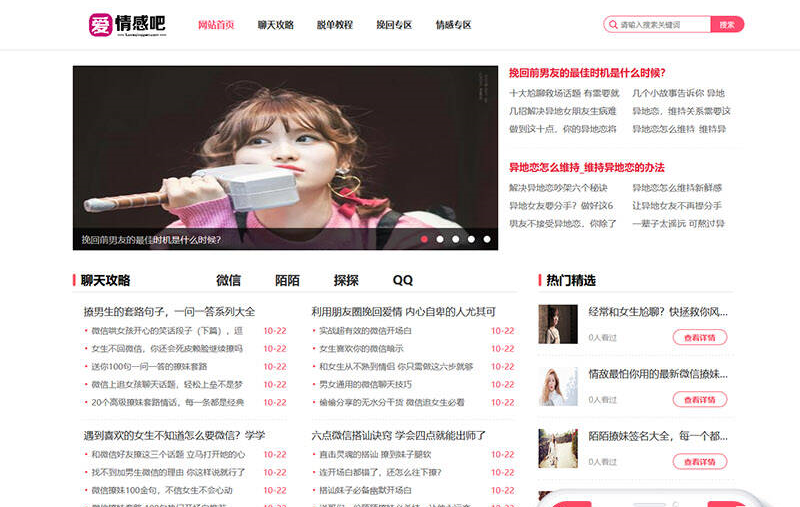Image resolution: width=800 pixels, height=507 pixels.
Task: Switch to the QQ tab
Action: pyautogui.click(x=403, y=280)
